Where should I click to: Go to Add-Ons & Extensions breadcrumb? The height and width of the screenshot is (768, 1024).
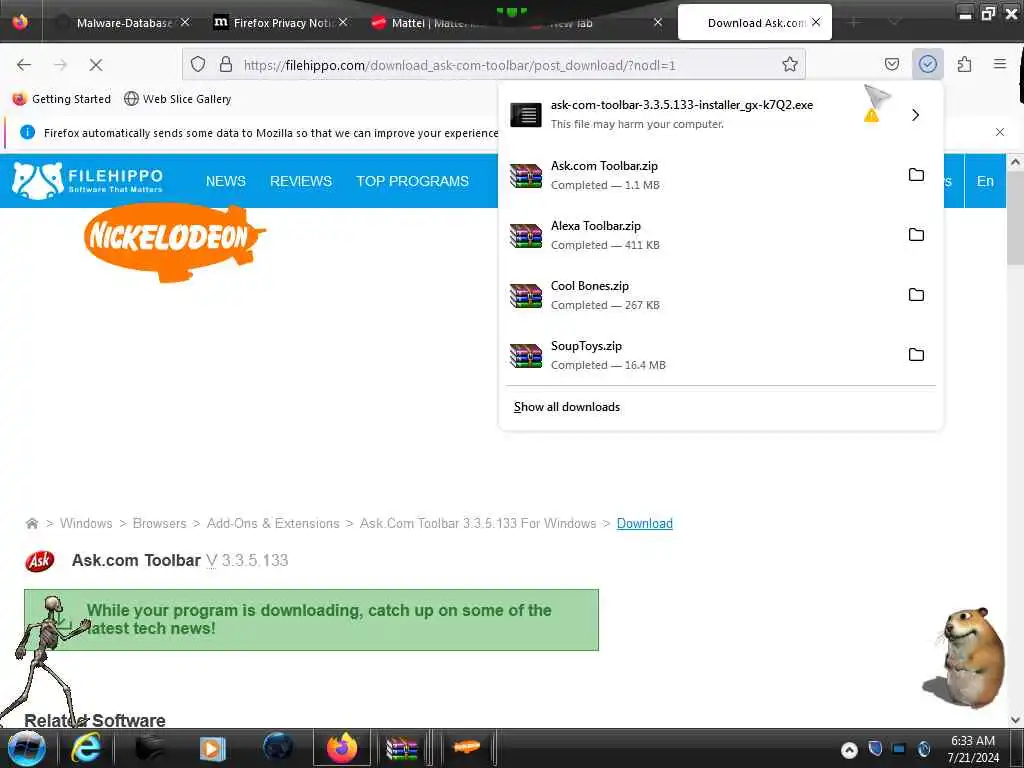[273, 523]
